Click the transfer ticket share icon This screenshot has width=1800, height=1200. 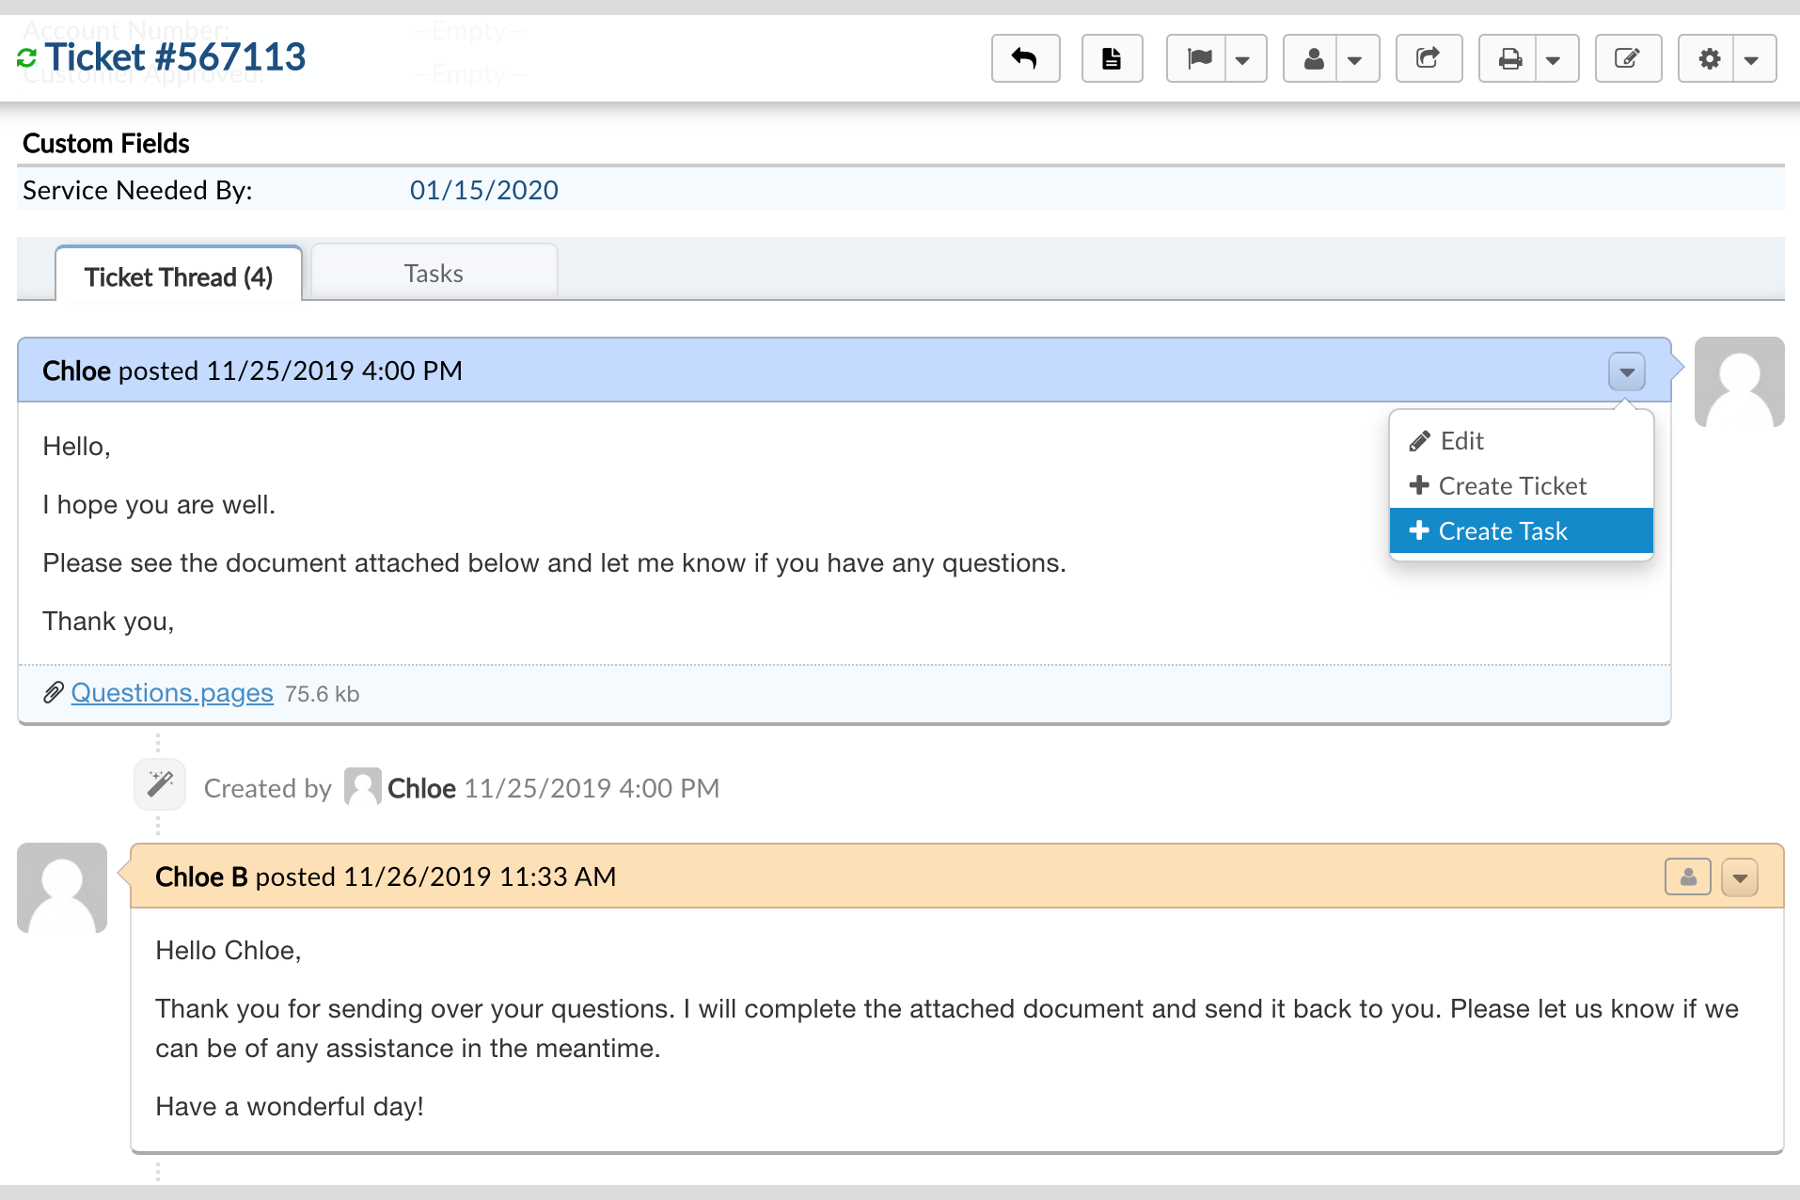[x=1428, y=59]
